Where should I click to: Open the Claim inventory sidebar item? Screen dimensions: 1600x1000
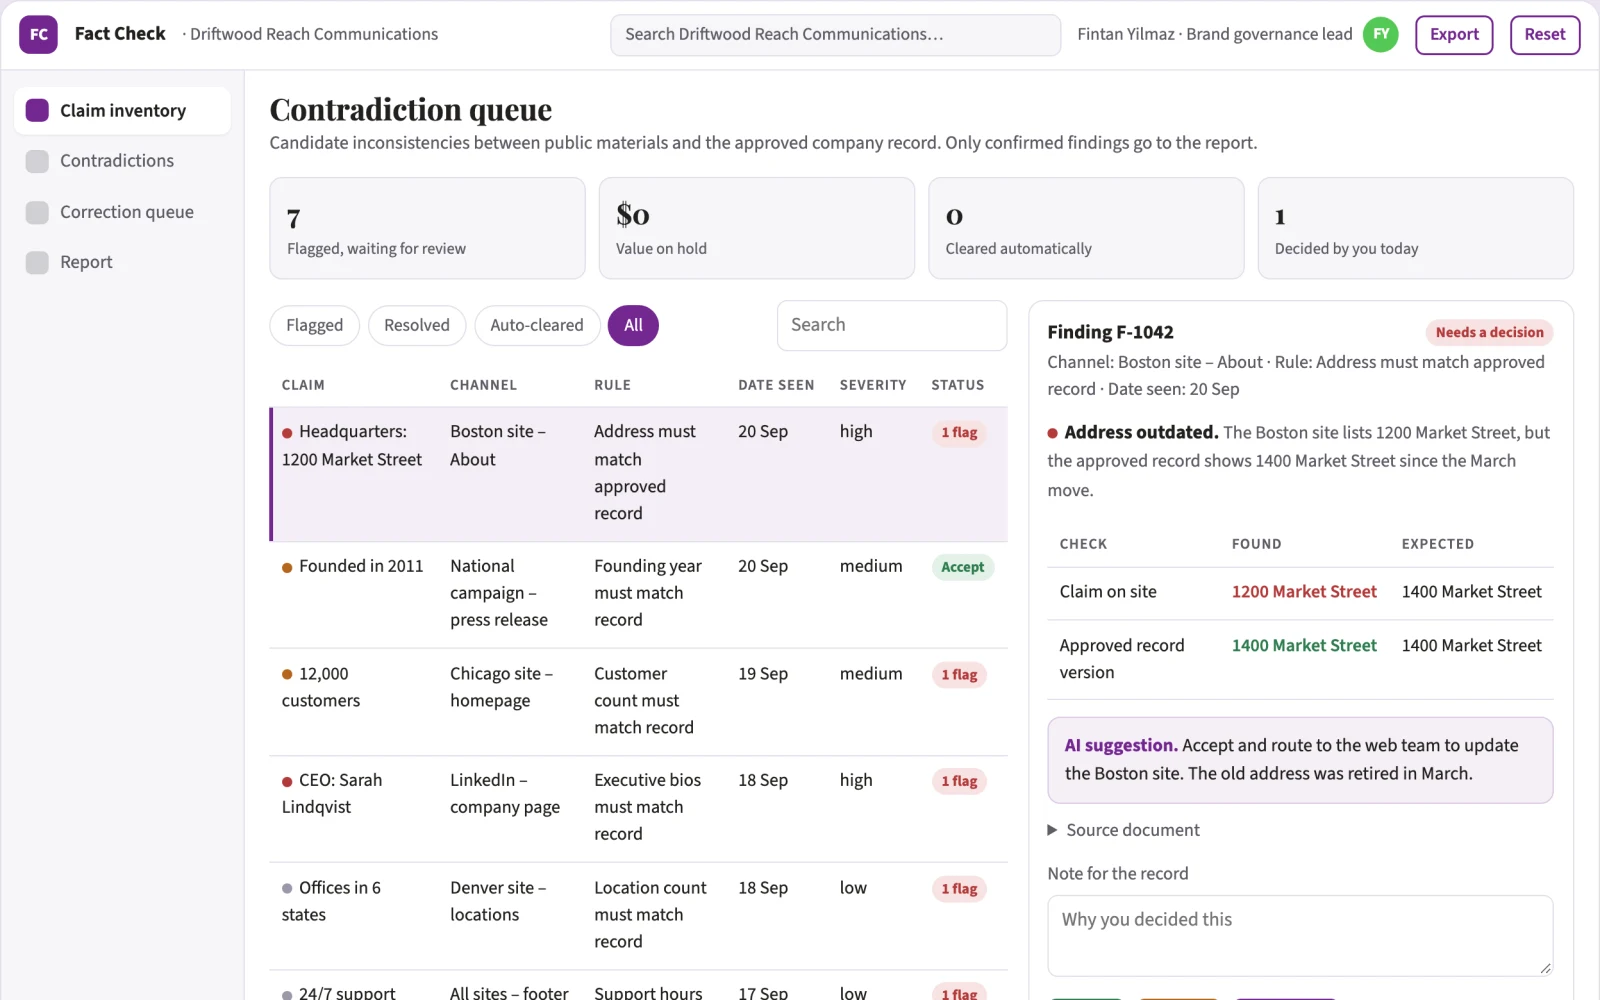click(122, 110)
